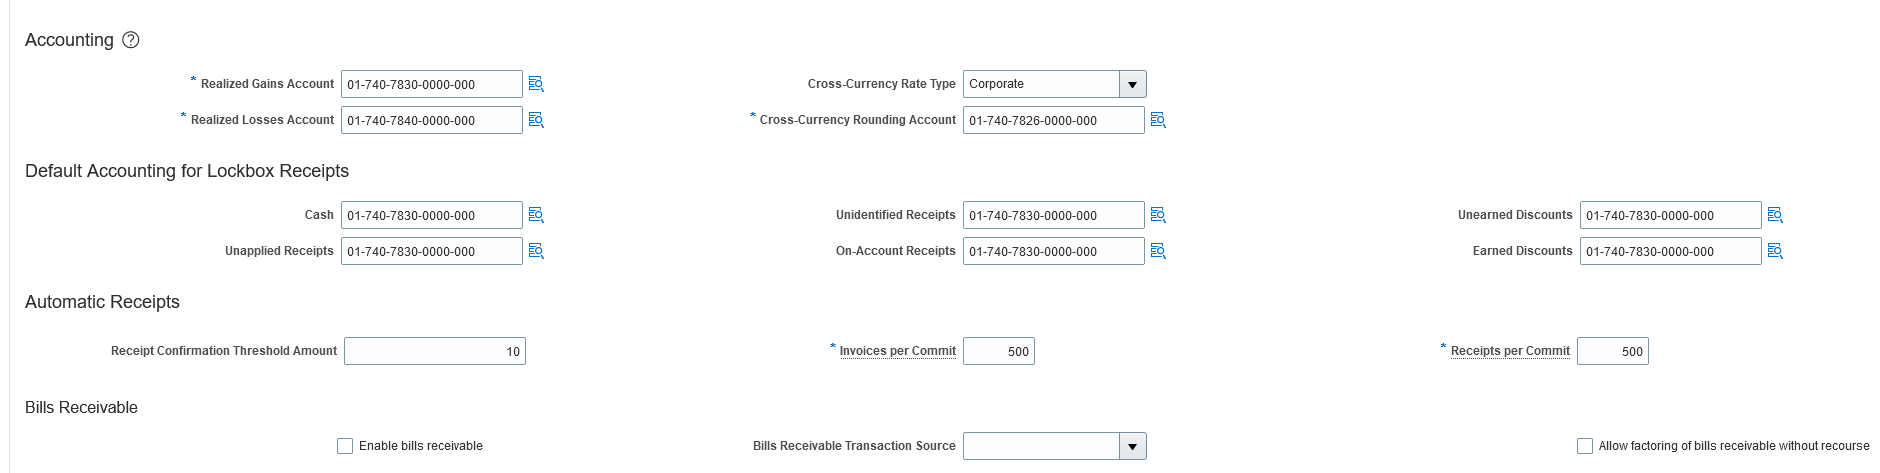Image resolution: width=1880 pixels, height=473 pixels.
Task: Click the Accounting help question mark icon
Action: coord(131,40)
